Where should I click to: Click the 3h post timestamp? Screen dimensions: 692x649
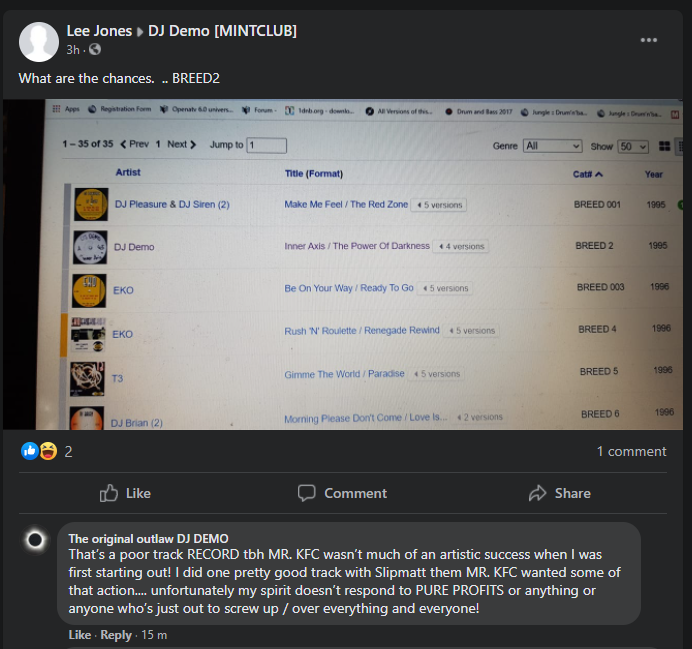click(73, 50)
